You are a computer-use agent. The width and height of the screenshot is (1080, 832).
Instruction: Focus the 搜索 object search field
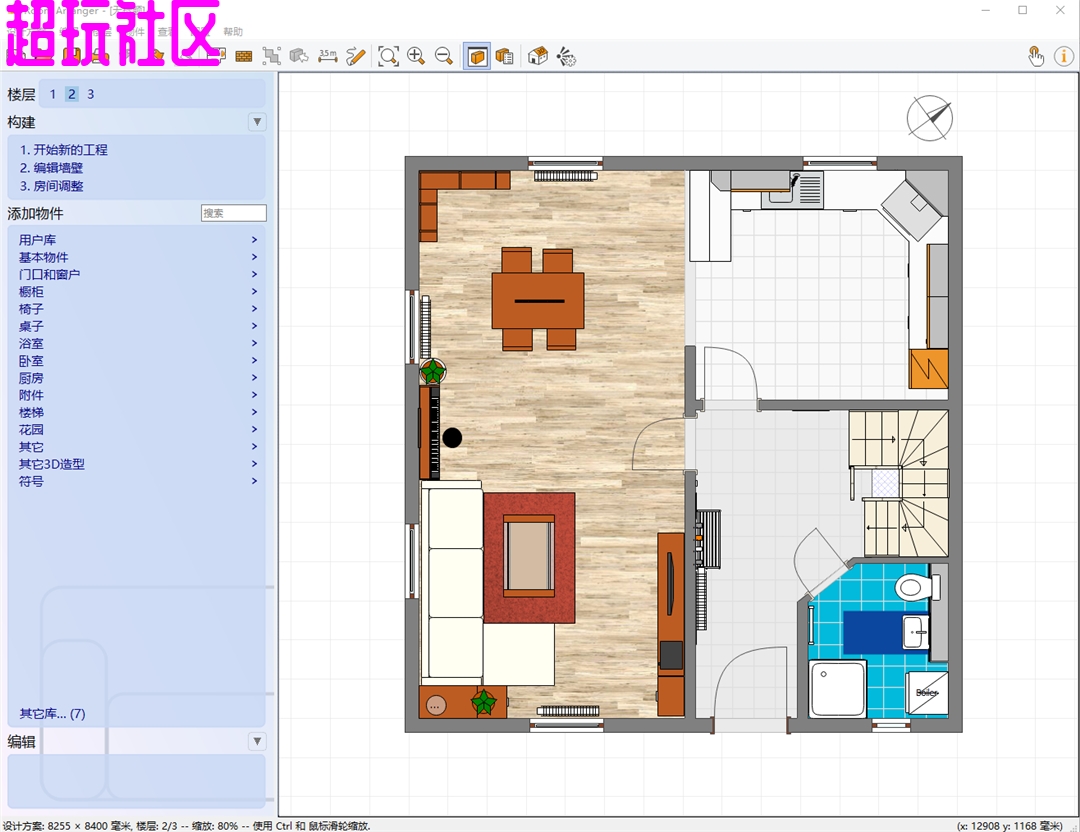click(233, 213)
